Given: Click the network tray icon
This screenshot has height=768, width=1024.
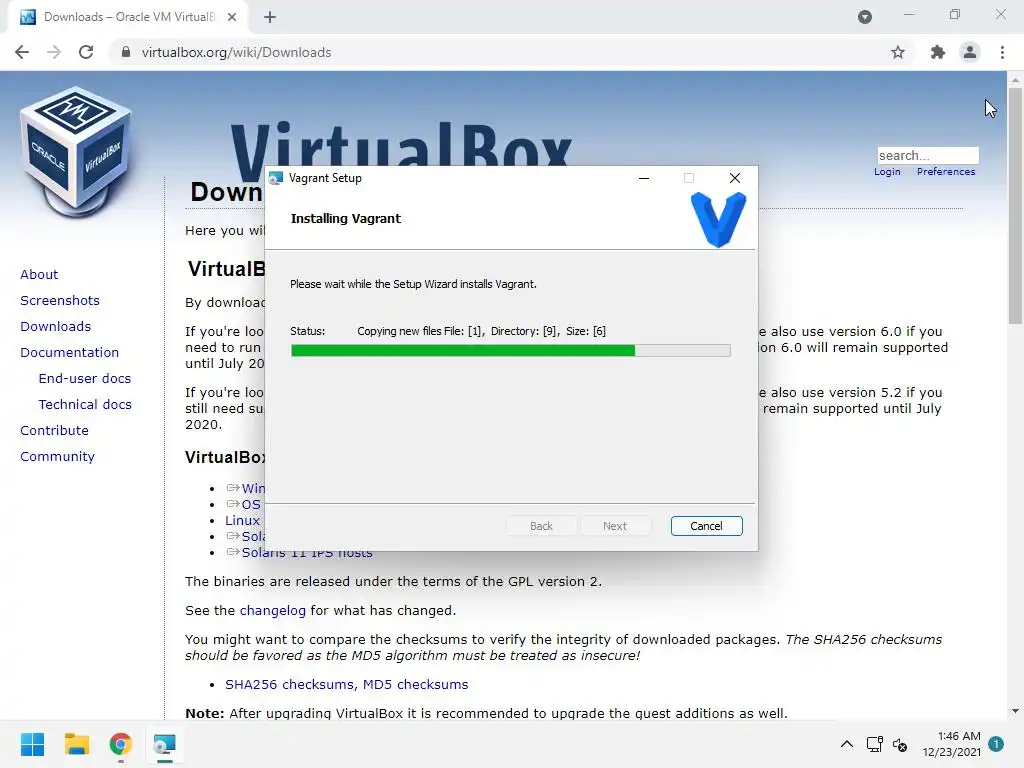Looking at the screenshot, I should coord(874,744).
